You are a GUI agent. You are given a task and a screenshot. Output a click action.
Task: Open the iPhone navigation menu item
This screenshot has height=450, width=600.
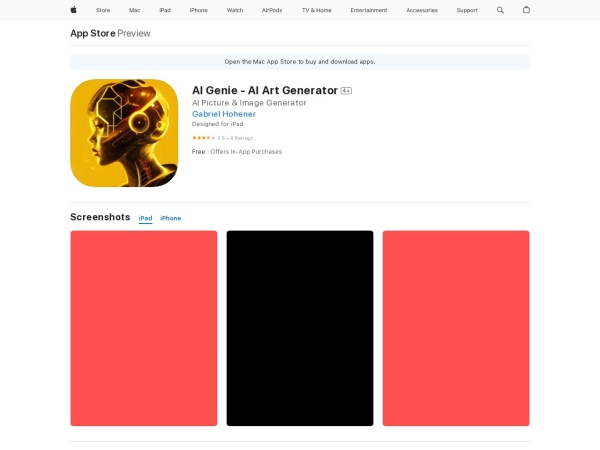(x=199, y=10)
